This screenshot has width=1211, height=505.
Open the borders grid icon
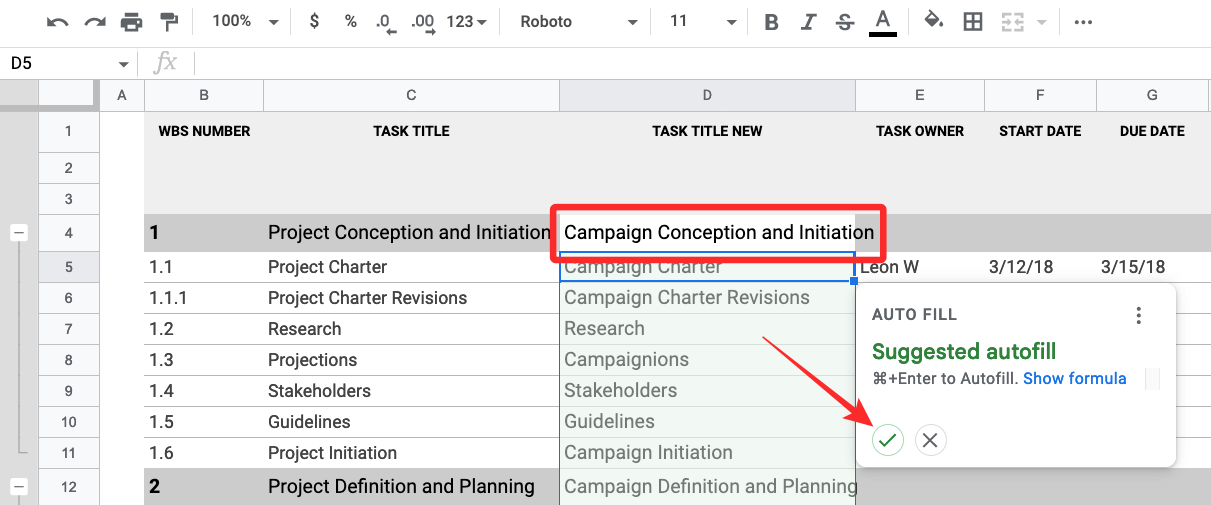tap(972, 21)
